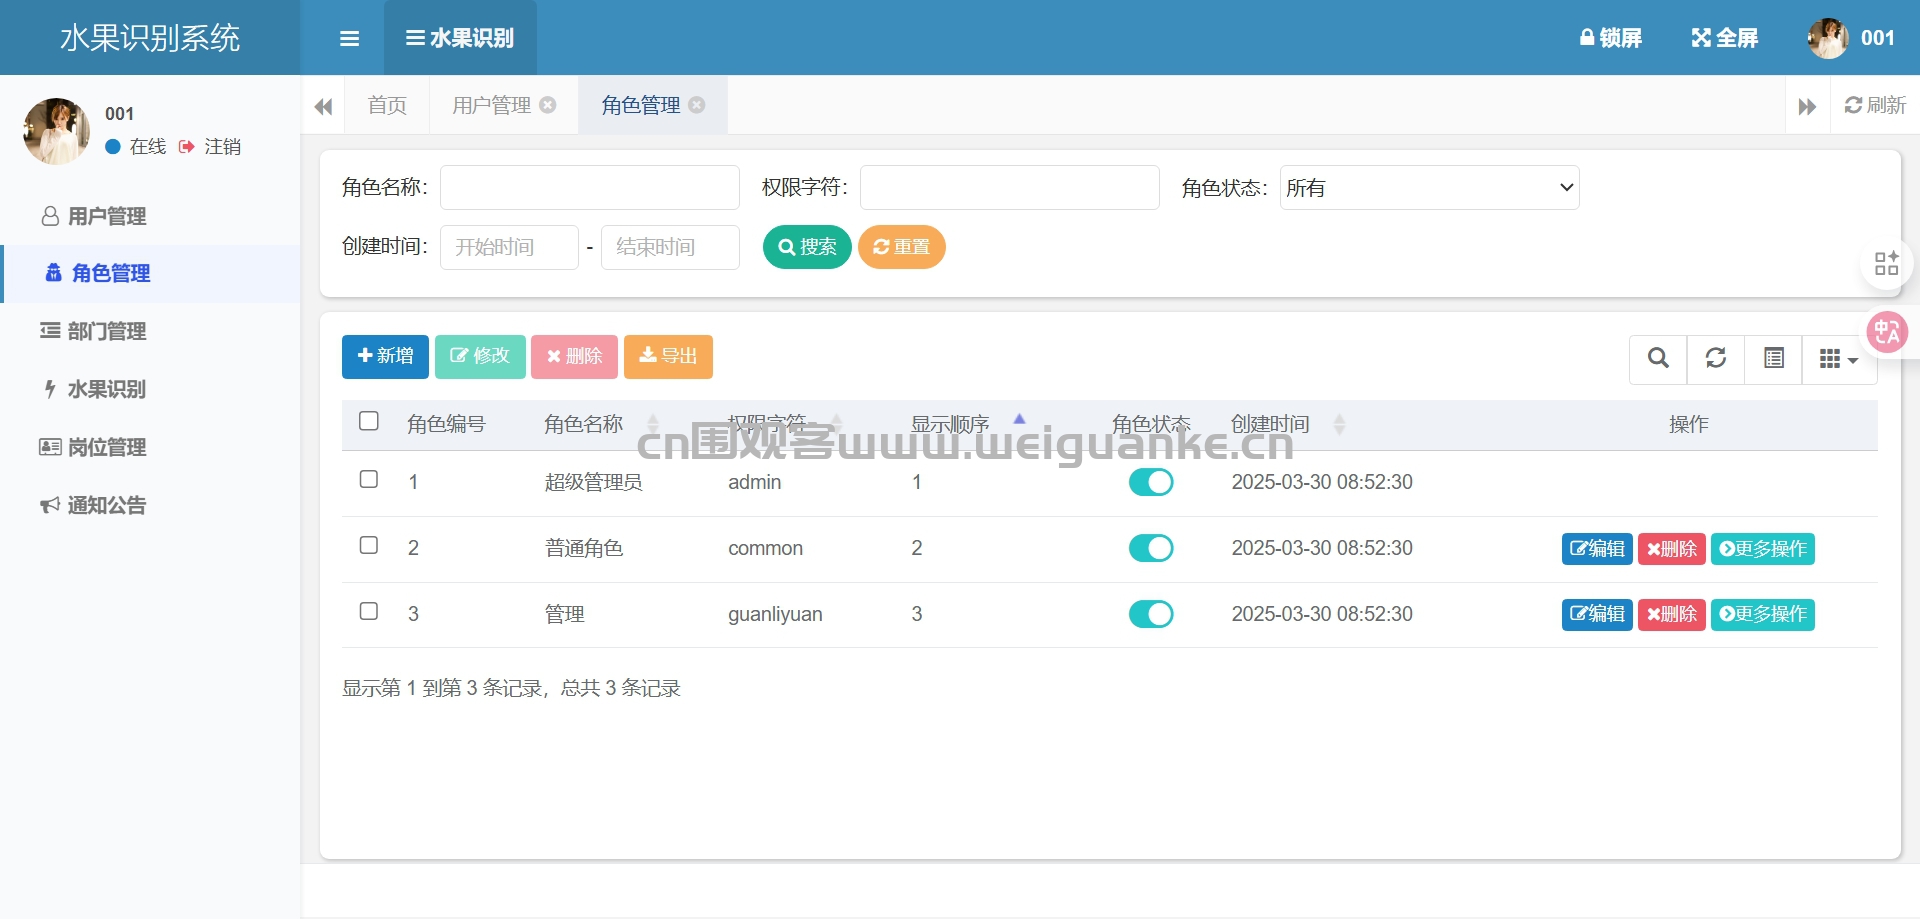This screenshot has height=919, width=1920.
Task: Tick checkbox for row 管理
Action: tap(369, 611)
